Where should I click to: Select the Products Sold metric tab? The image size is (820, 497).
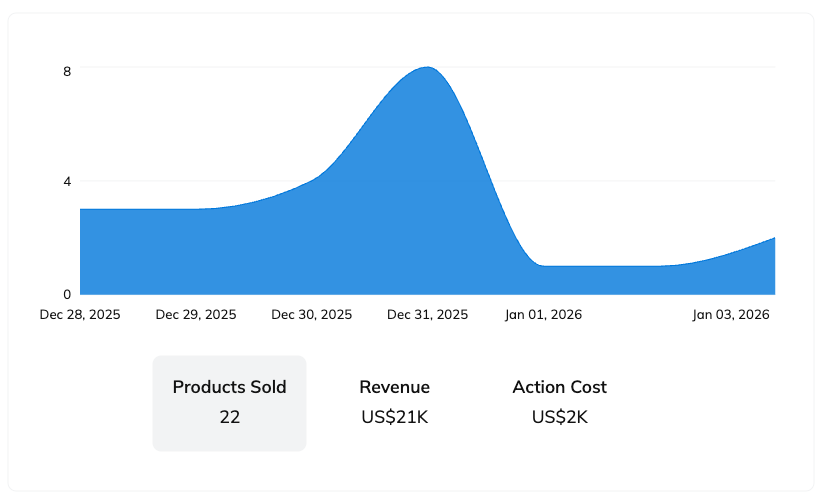(x=229, y=387)
